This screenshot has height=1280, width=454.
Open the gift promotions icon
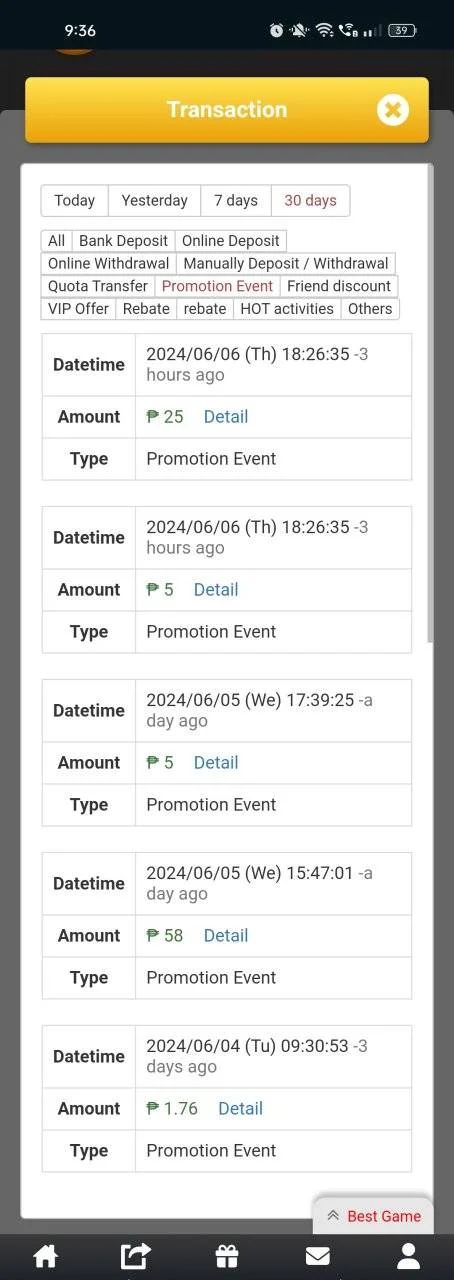tap(227, 1256)
